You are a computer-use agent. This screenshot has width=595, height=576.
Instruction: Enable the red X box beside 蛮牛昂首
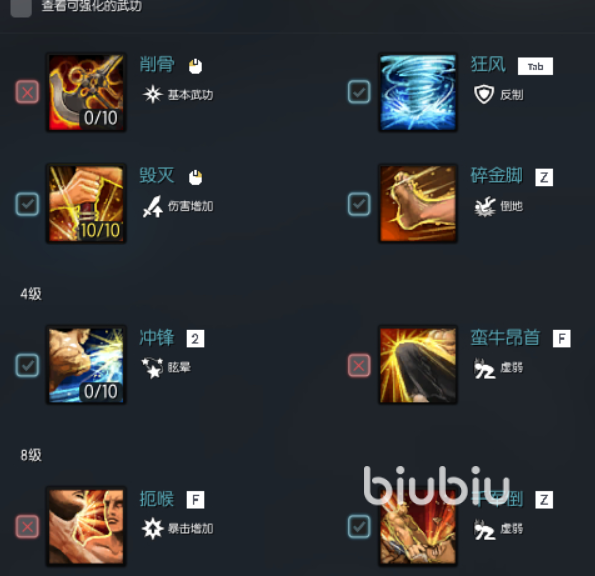coord(359,365)
